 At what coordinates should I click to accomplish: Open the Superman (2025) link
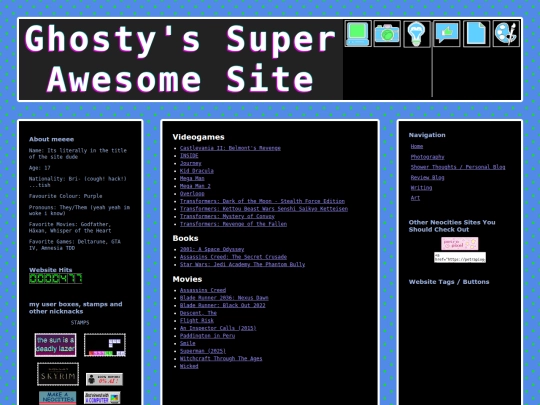(202, 351)
